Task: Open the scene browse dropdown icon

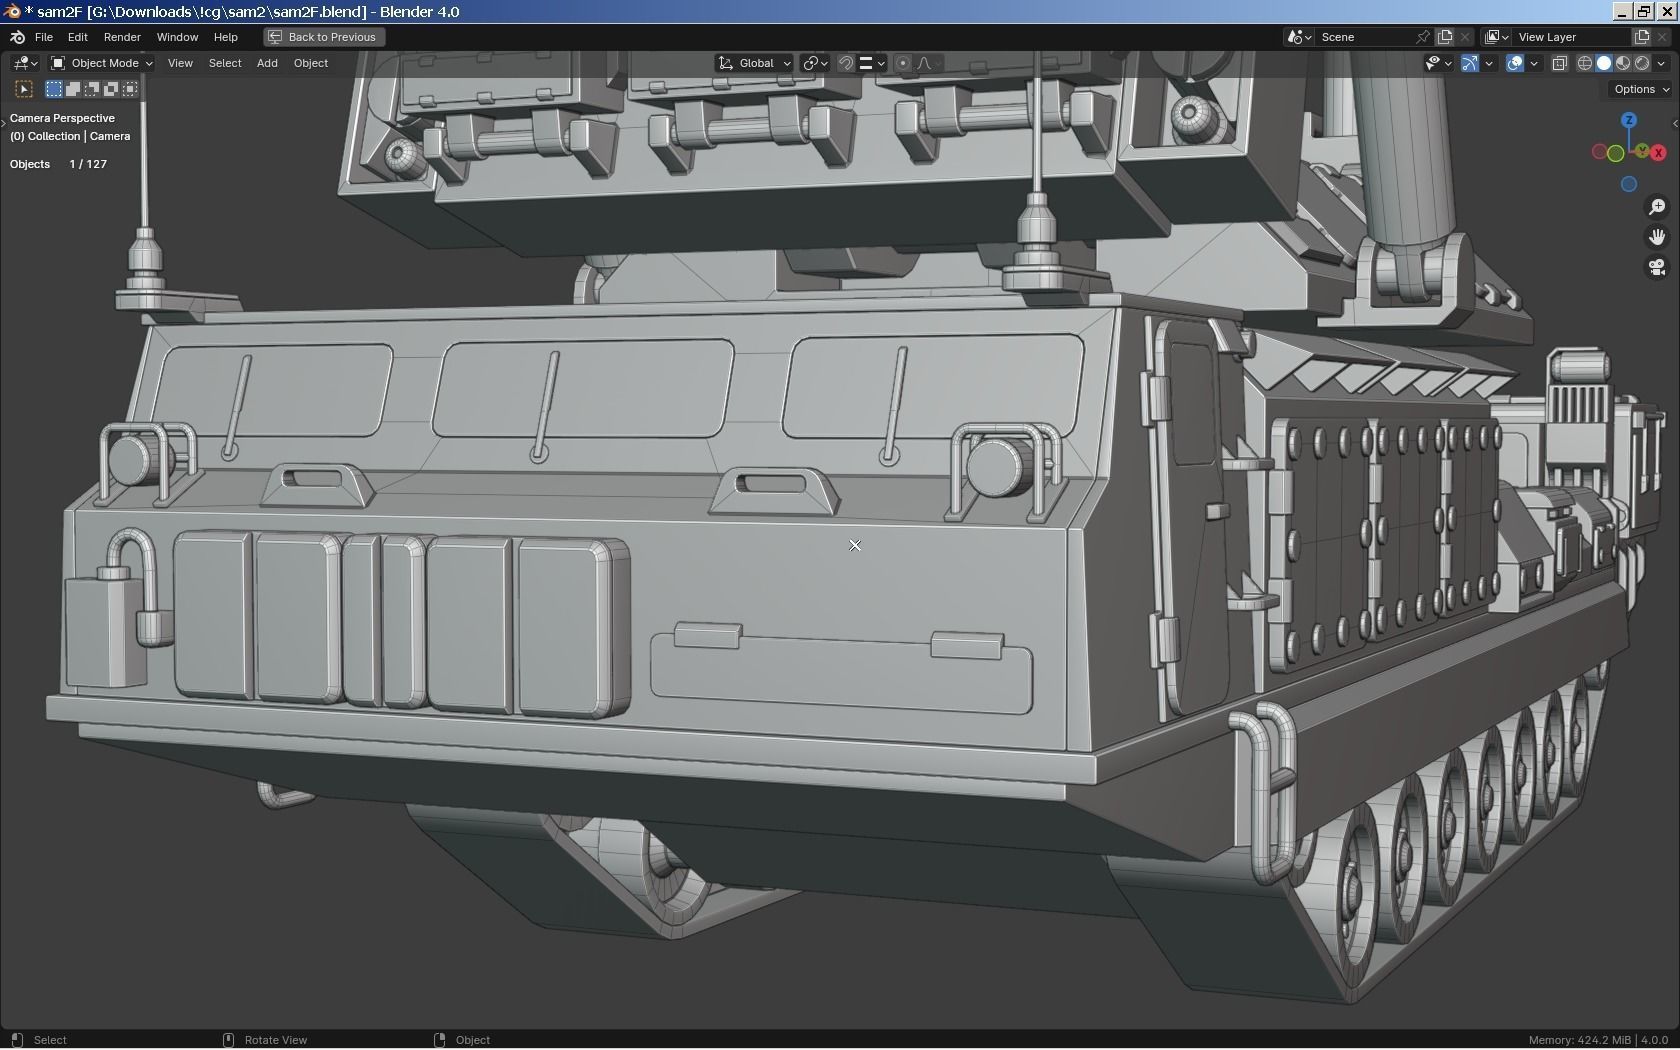Action: [x=1299, y=37]
